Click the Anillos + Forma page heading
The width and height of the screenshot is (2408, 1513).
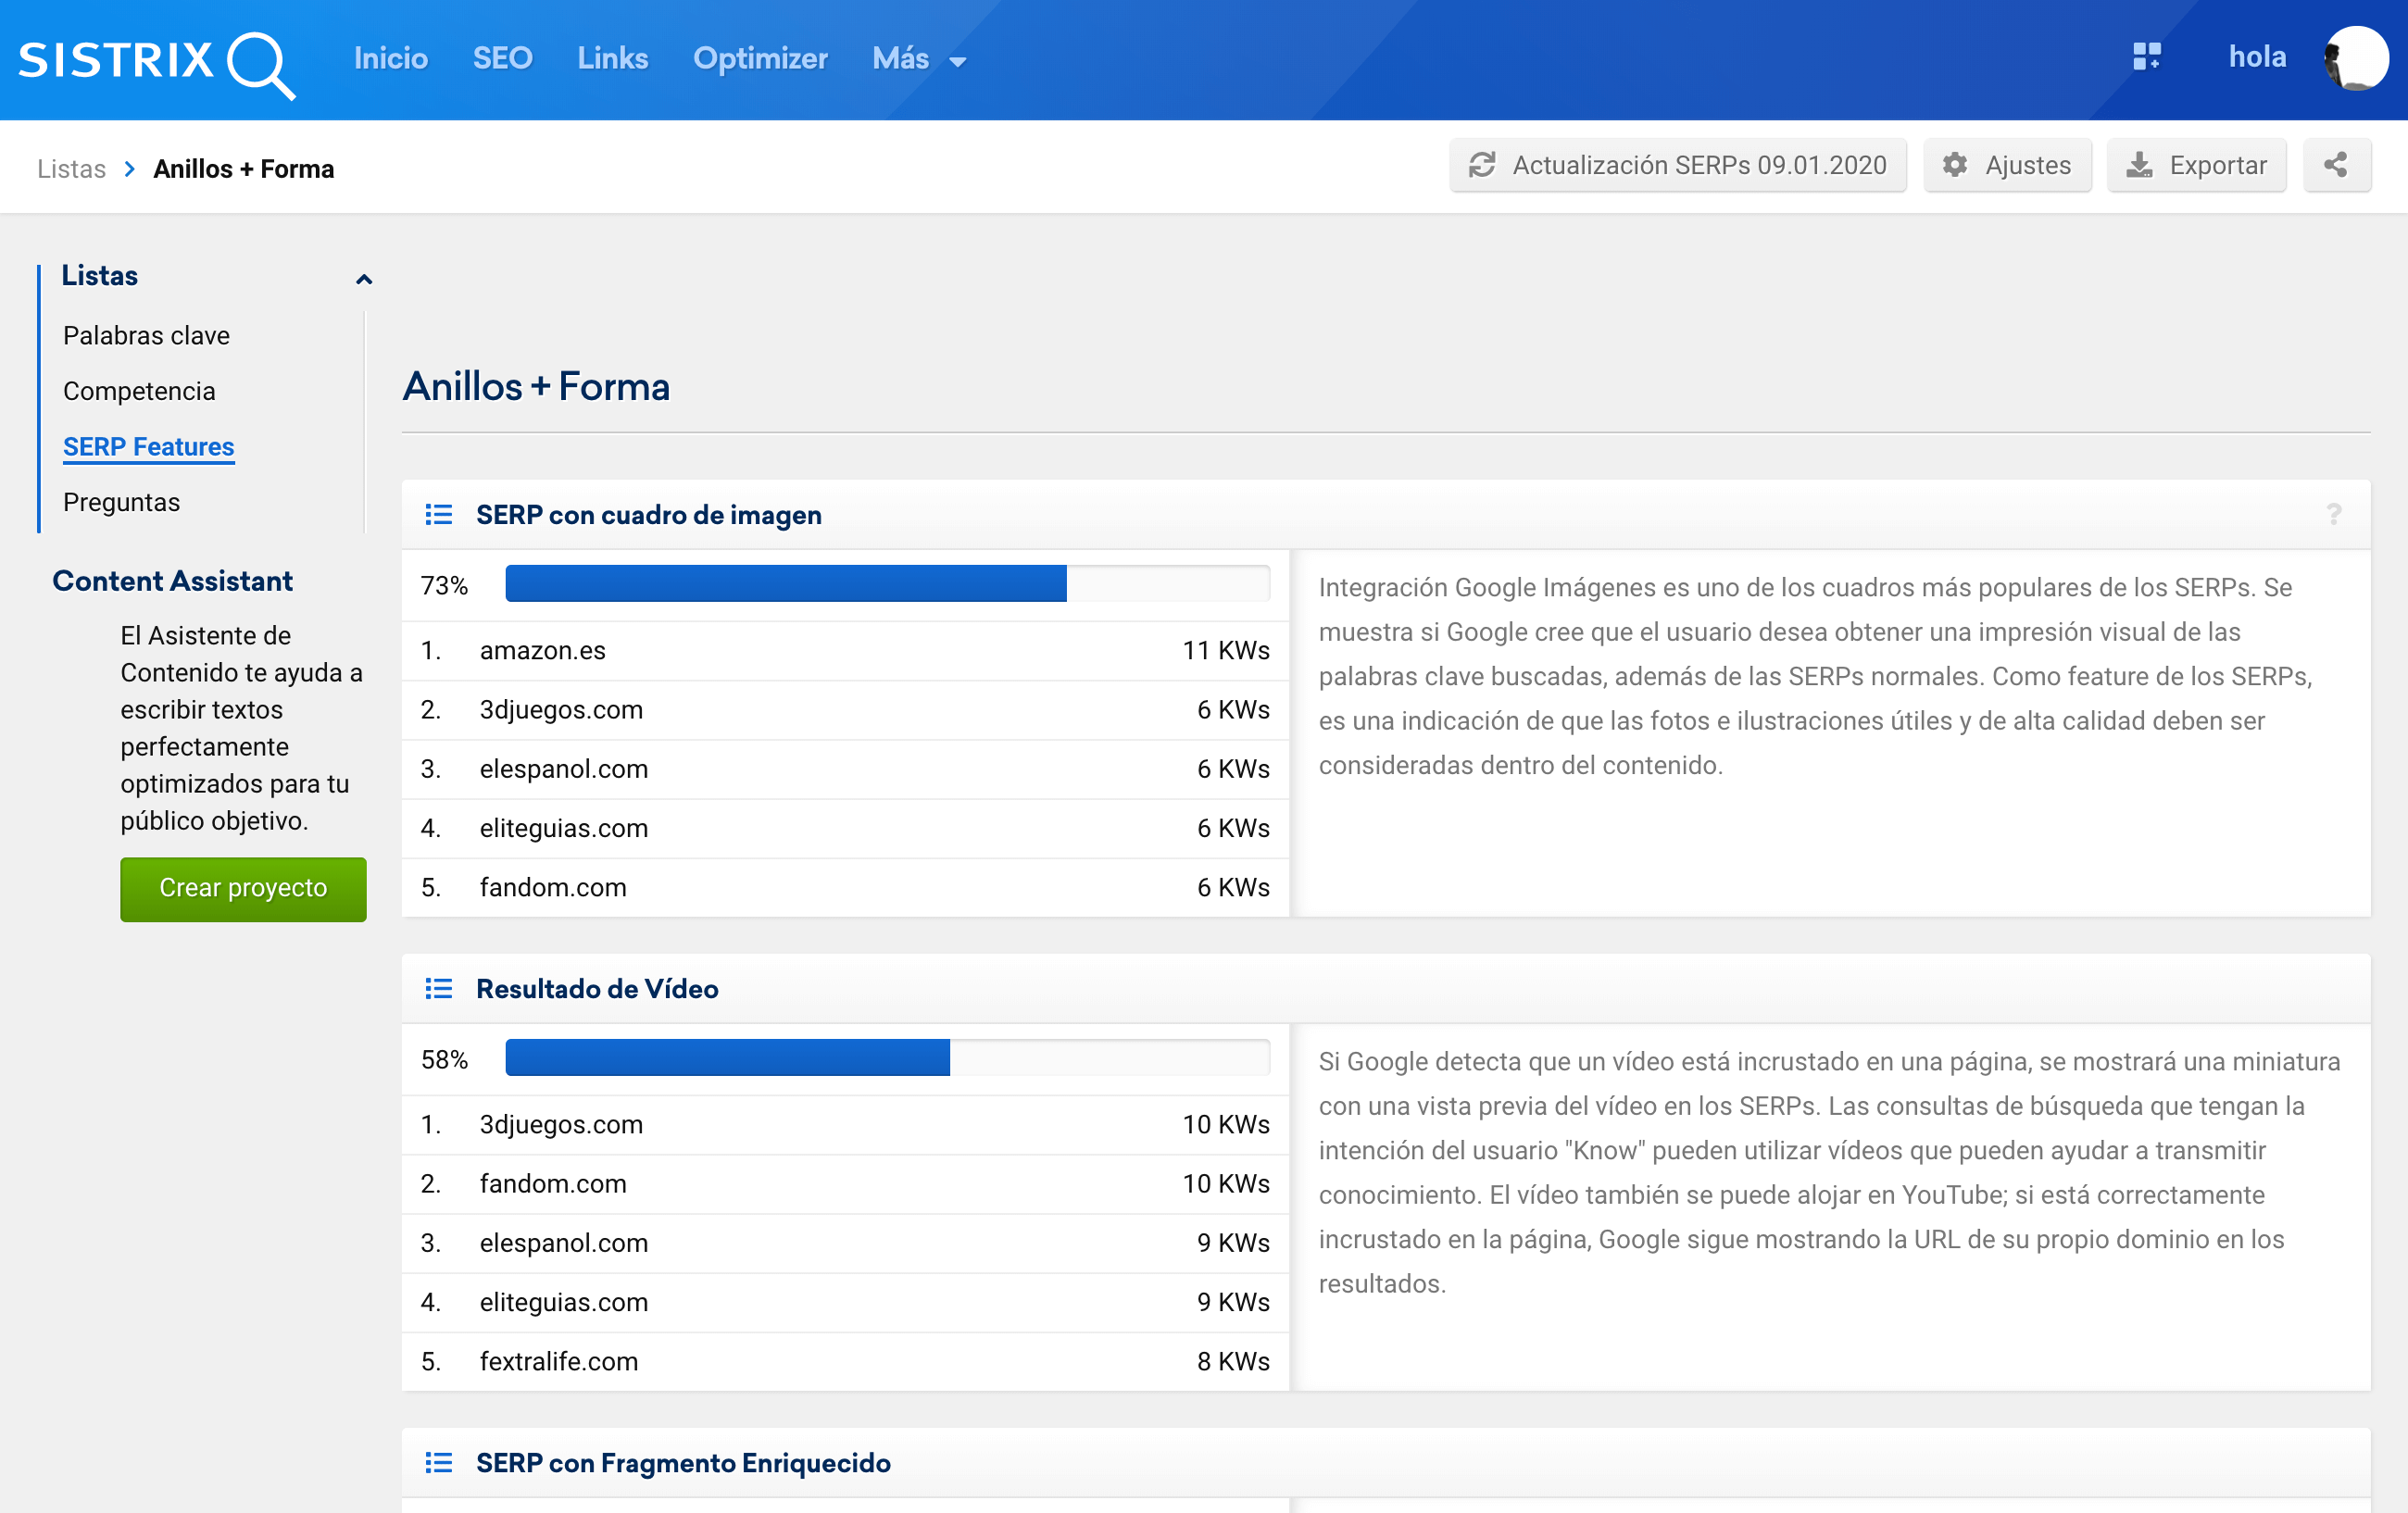pyautogui.click(x=536, y=386)
